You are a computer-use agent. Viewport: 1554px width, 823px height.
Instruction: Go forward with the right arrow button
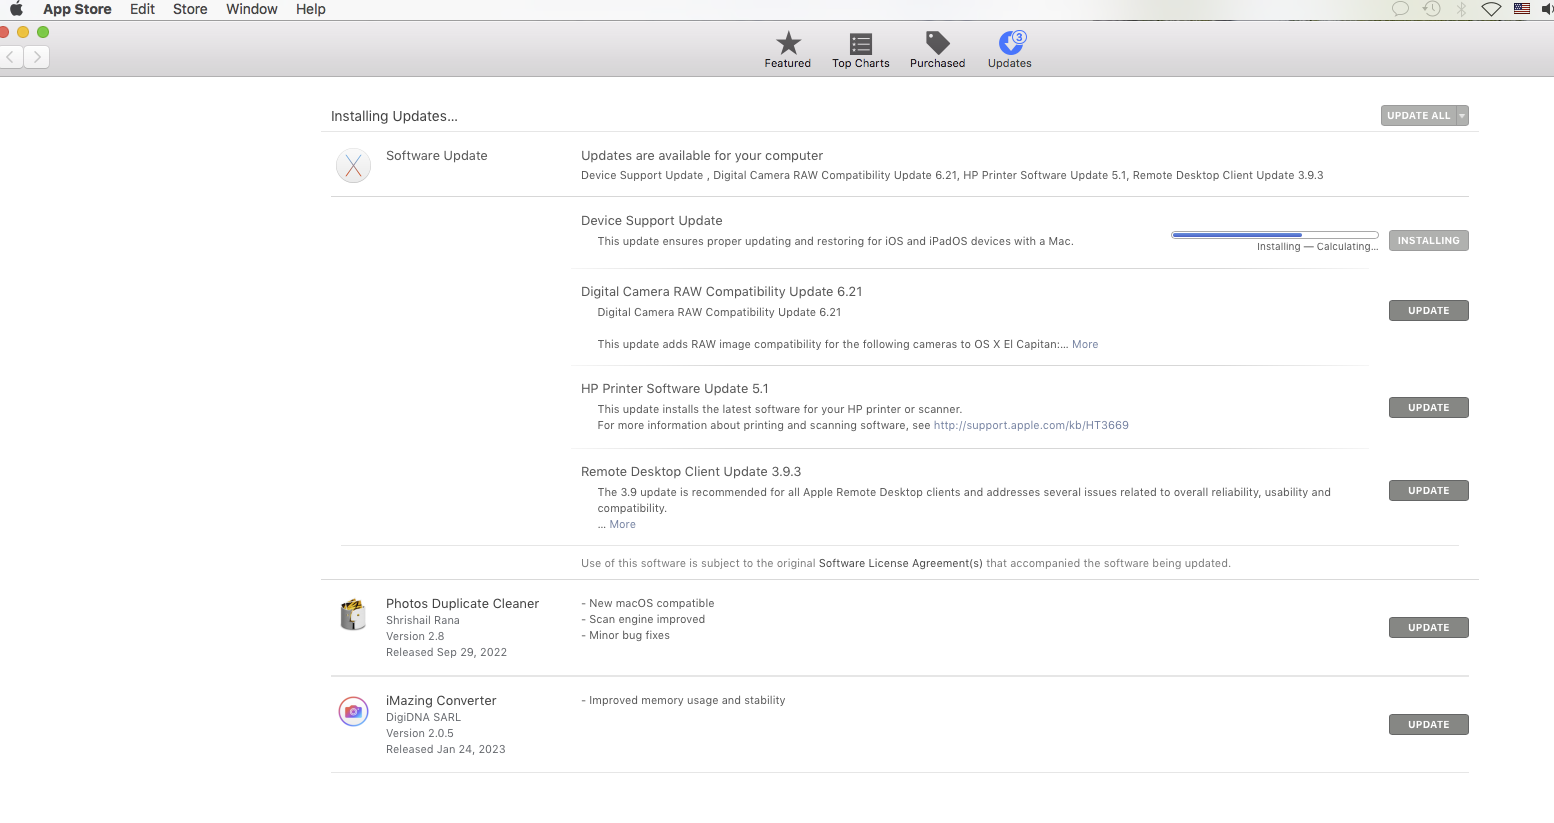click(37, 57)
